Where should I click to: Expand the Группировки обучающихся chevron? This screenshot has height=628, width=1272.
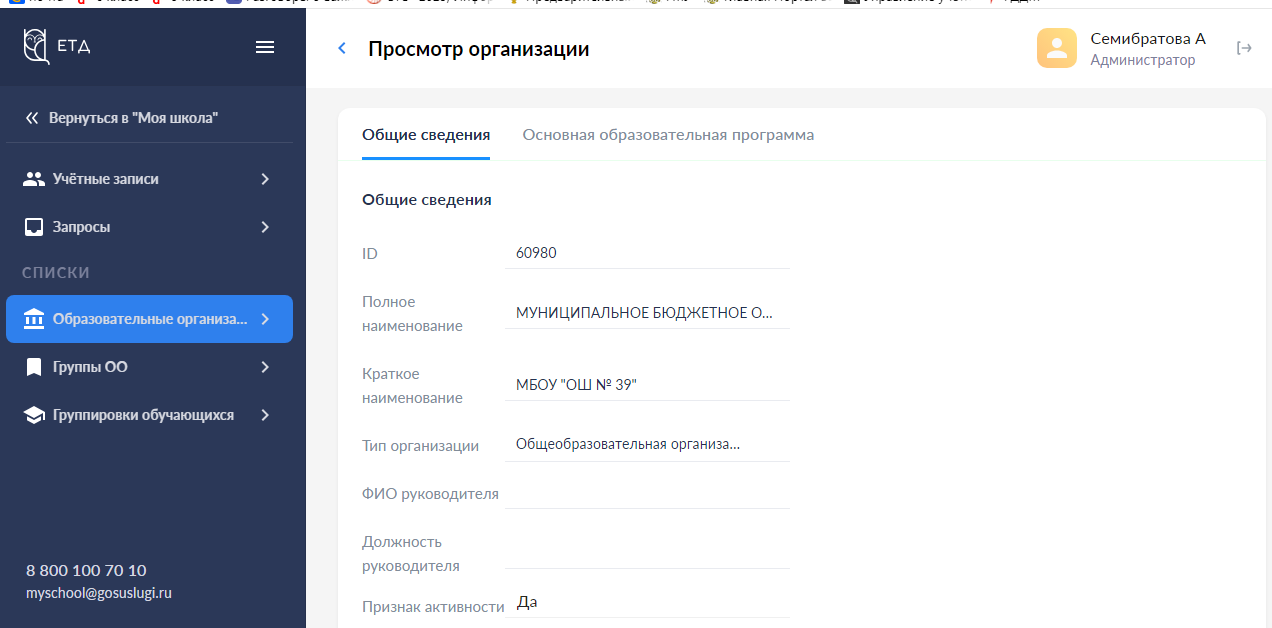coord(265,415)
